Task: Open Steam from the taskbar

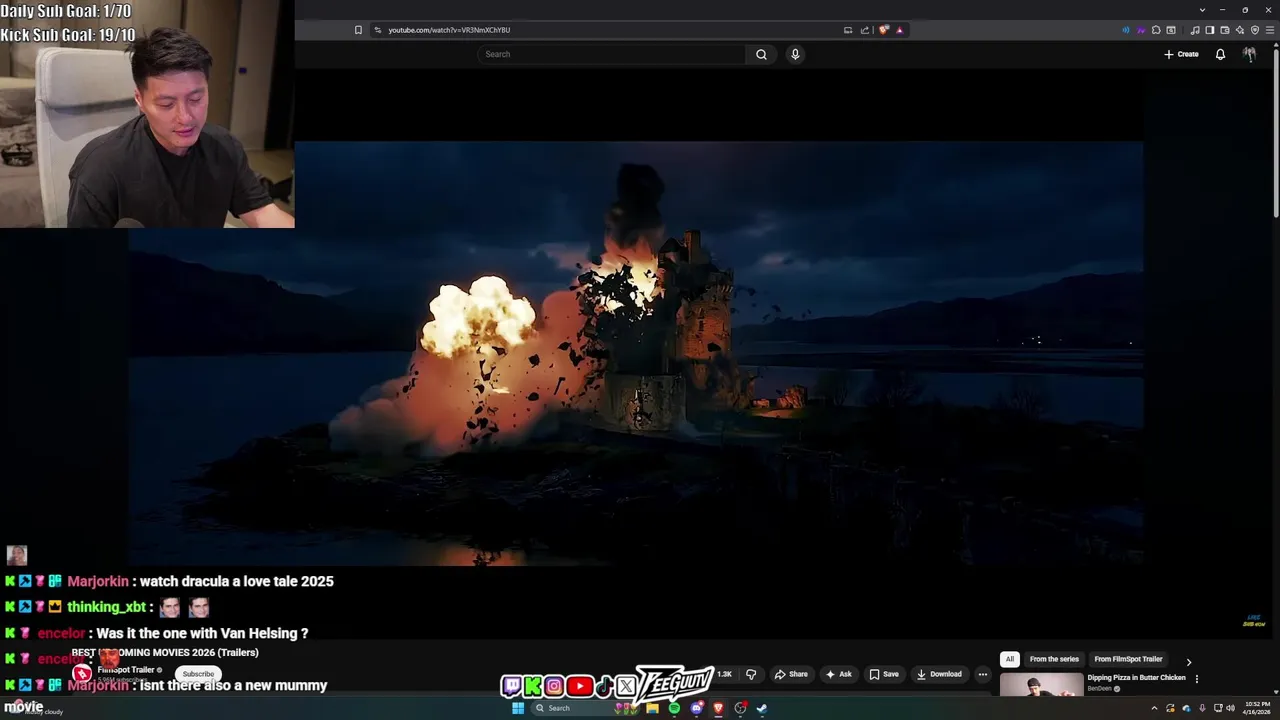Action: coord(761,708)
